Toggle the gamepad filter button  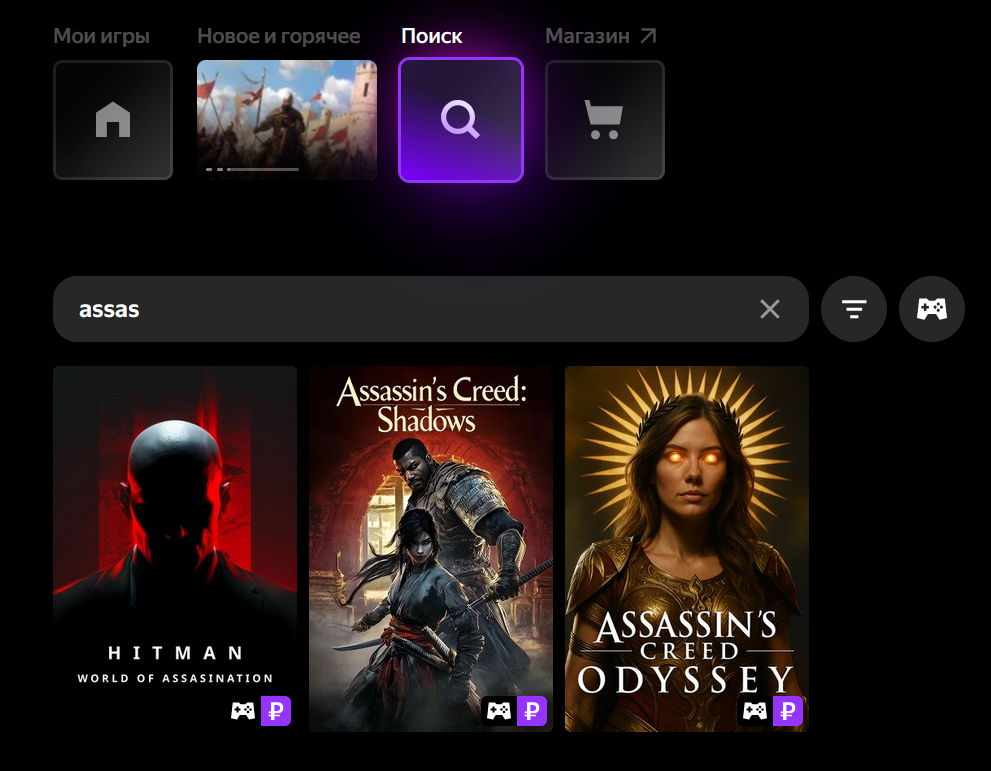click(x=932, y=309)
